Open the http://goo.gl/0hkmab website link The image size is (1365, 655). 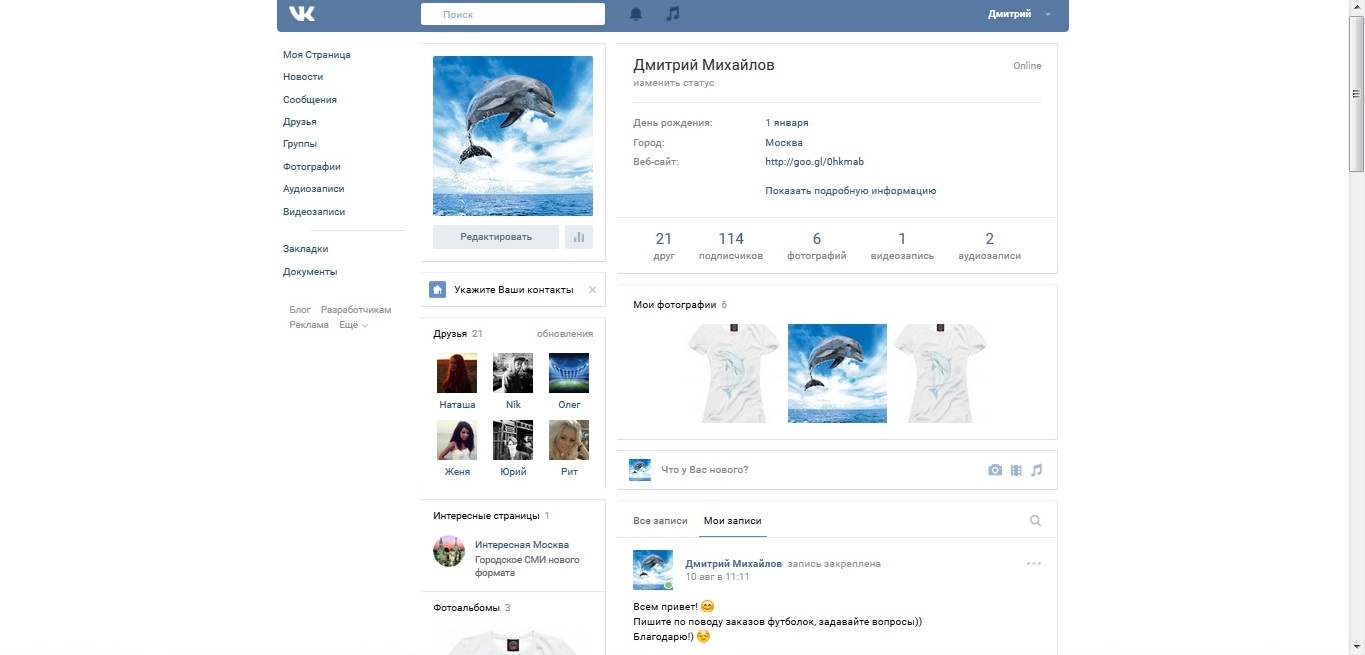pyautogui.click(x=813, y=162)
